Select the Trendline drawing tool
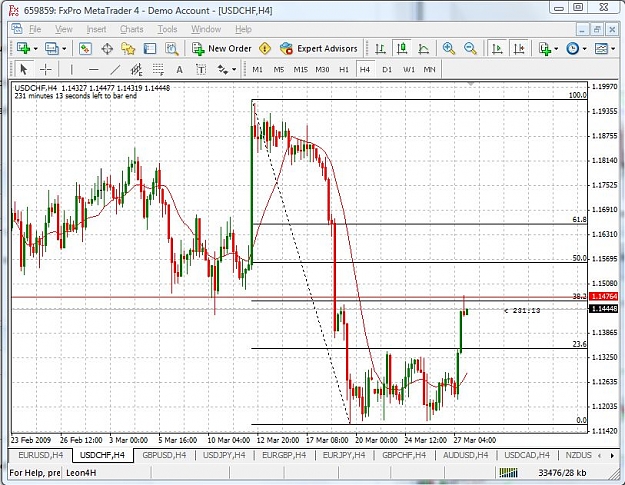Image resolution: width=625 pixels, height=485 pixels. (115, 70)
